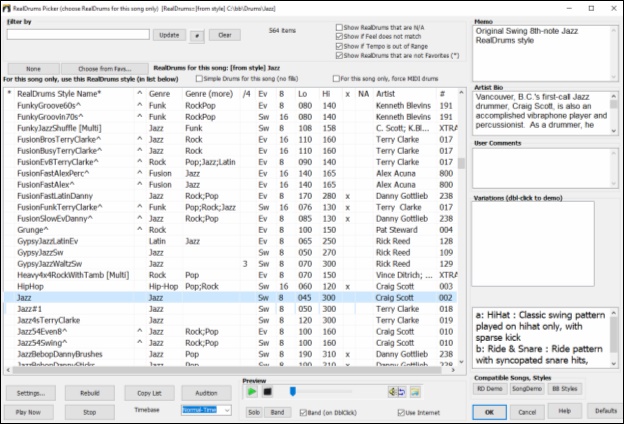Click inside the Variations list box

pyautogui.click(x=533, y=244)
